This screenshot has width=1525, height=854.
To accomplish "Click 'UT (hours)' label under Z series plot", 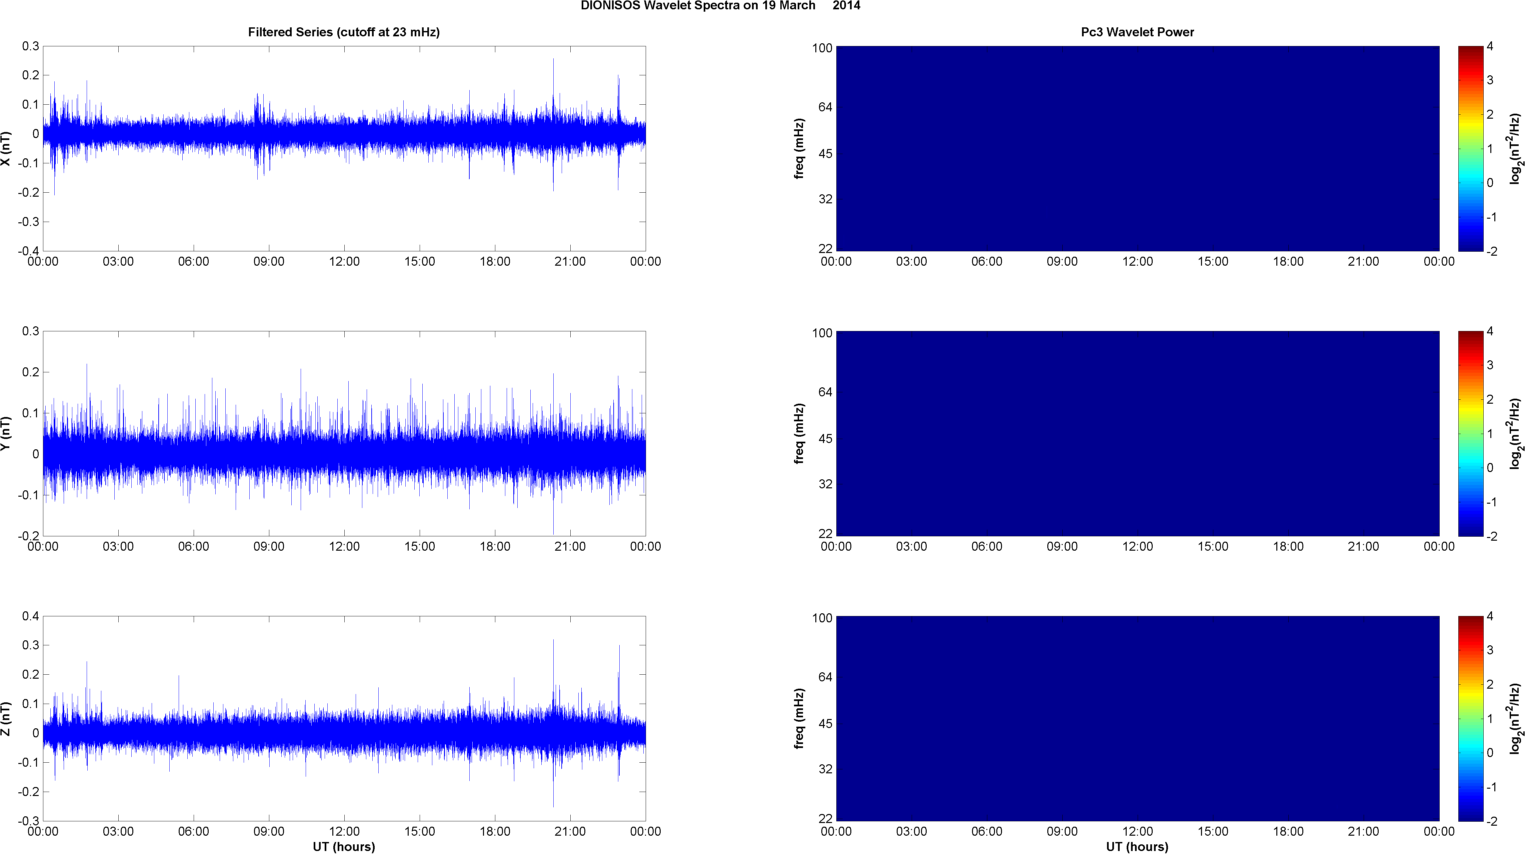I will tap(344, 847).
